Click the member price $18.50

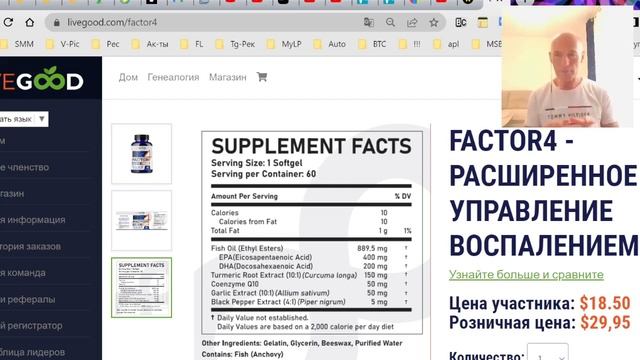click(x=605, y=303)
